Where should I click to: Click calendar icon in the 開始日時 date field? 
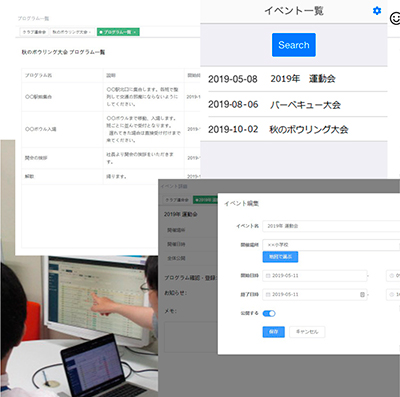click(268, 276)
